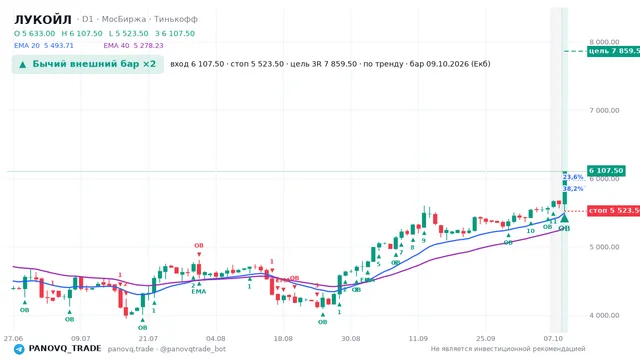The height and width of the screenshot is (360, 640).
Task: Click the '38,2%' Fibonacci level label
Action: (573, 189)
